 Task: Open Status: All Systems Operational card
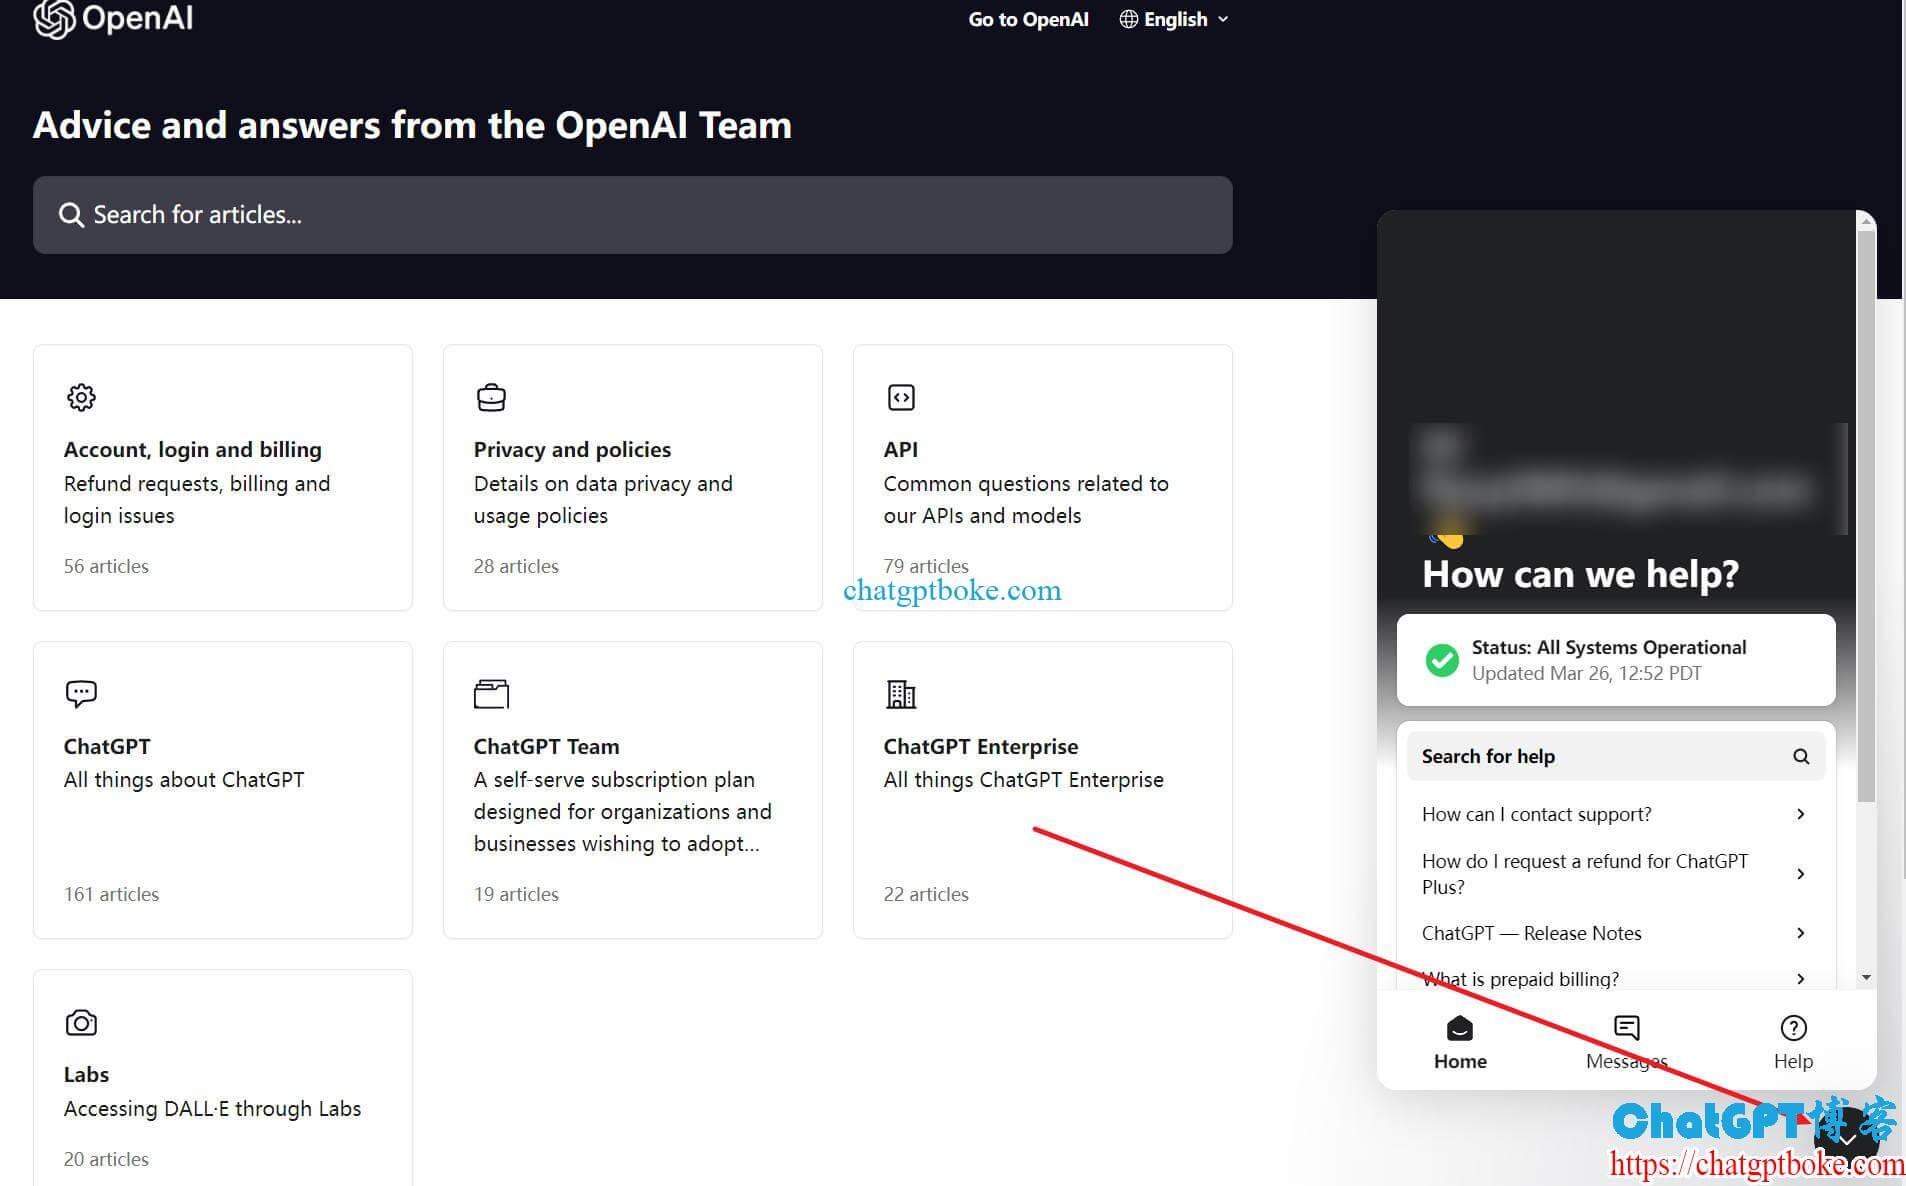point(1616,660)
